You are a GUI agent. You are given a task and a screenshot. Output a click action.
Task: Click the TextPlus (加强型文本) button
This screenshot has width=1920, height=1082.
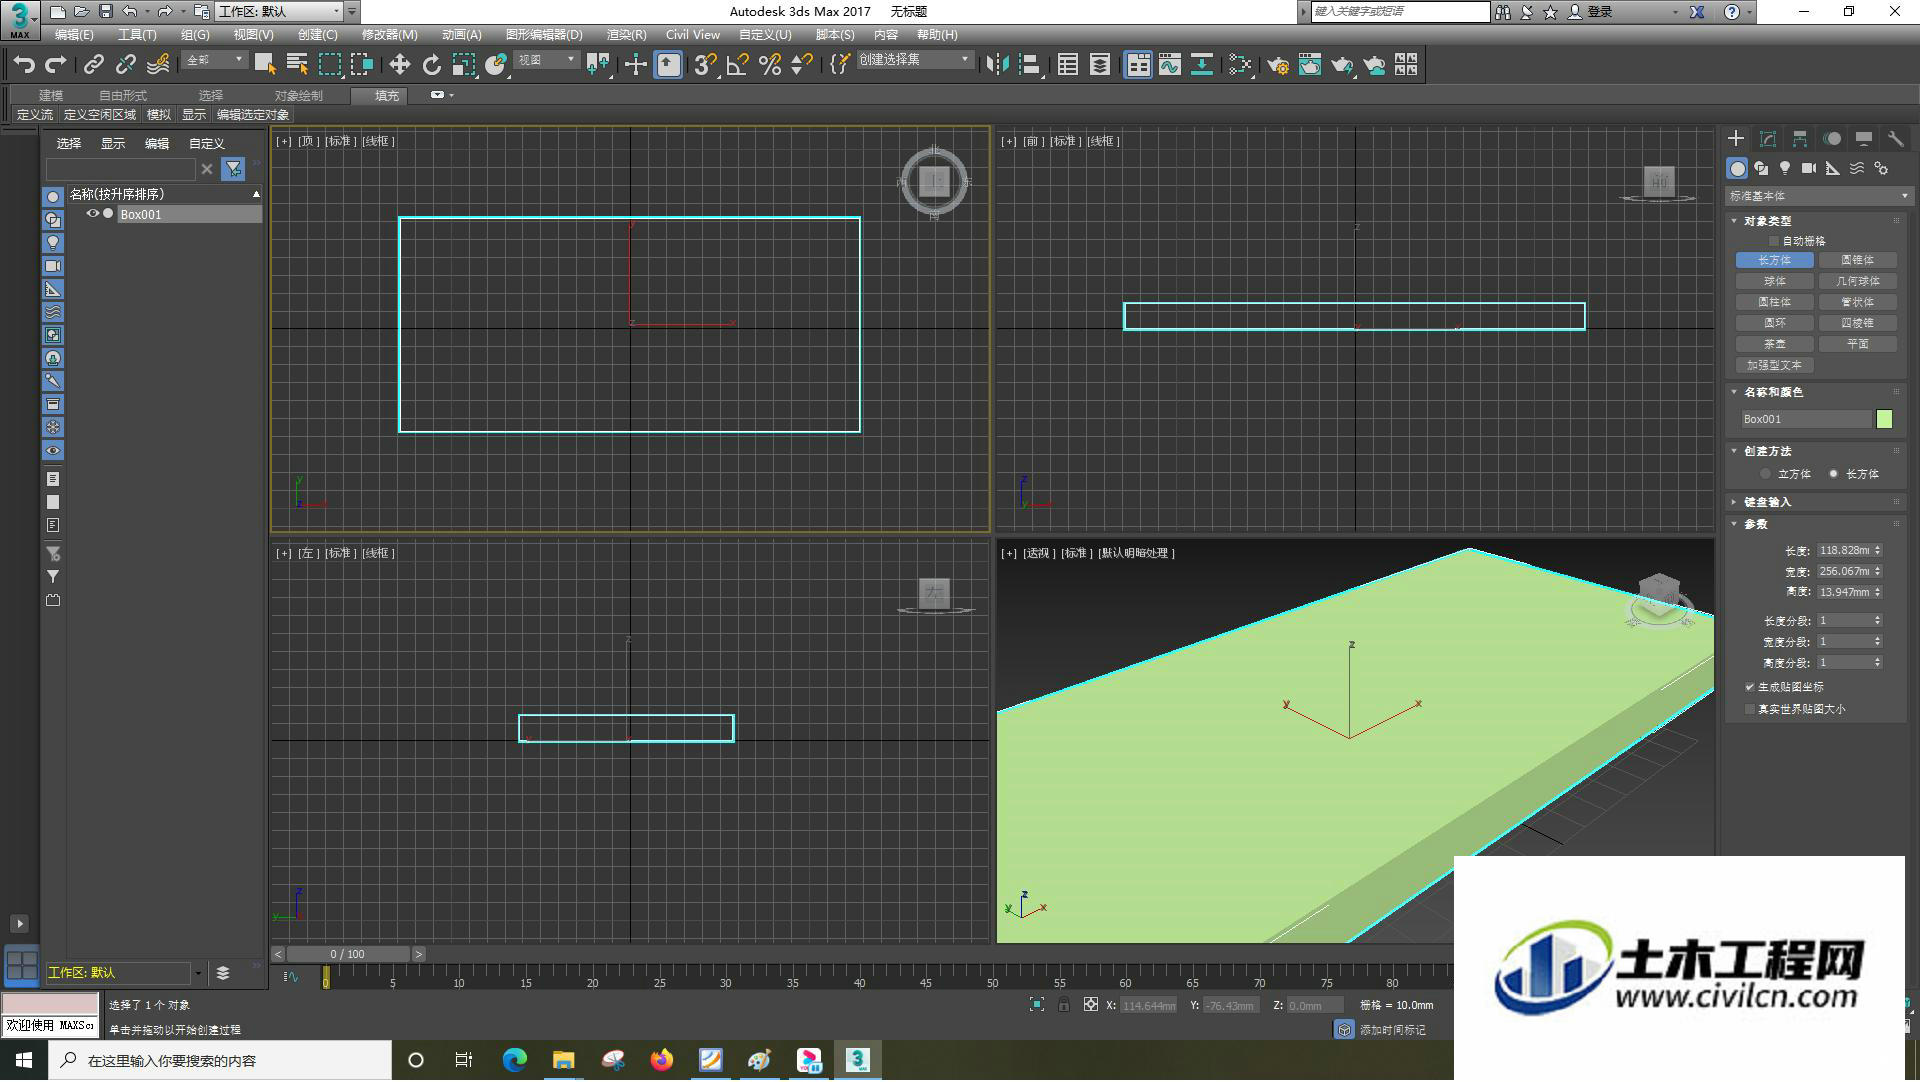pos(1774,365)
